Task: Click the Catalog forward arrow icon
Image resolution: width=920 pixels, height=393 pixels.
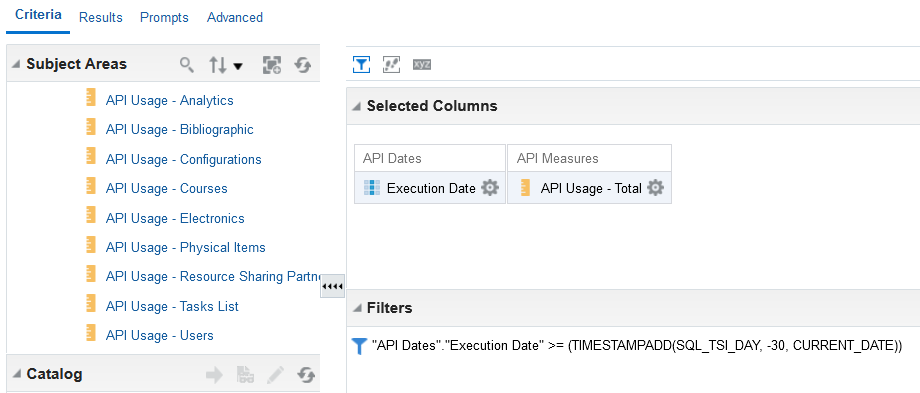Action: [x=214, y=375]
